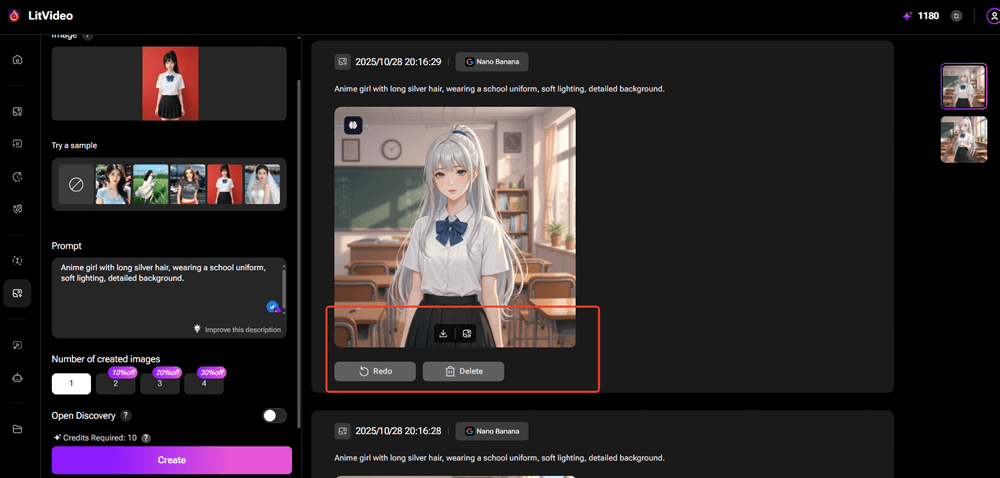Select the no-sample circle-slash icon

coord(76,185)
